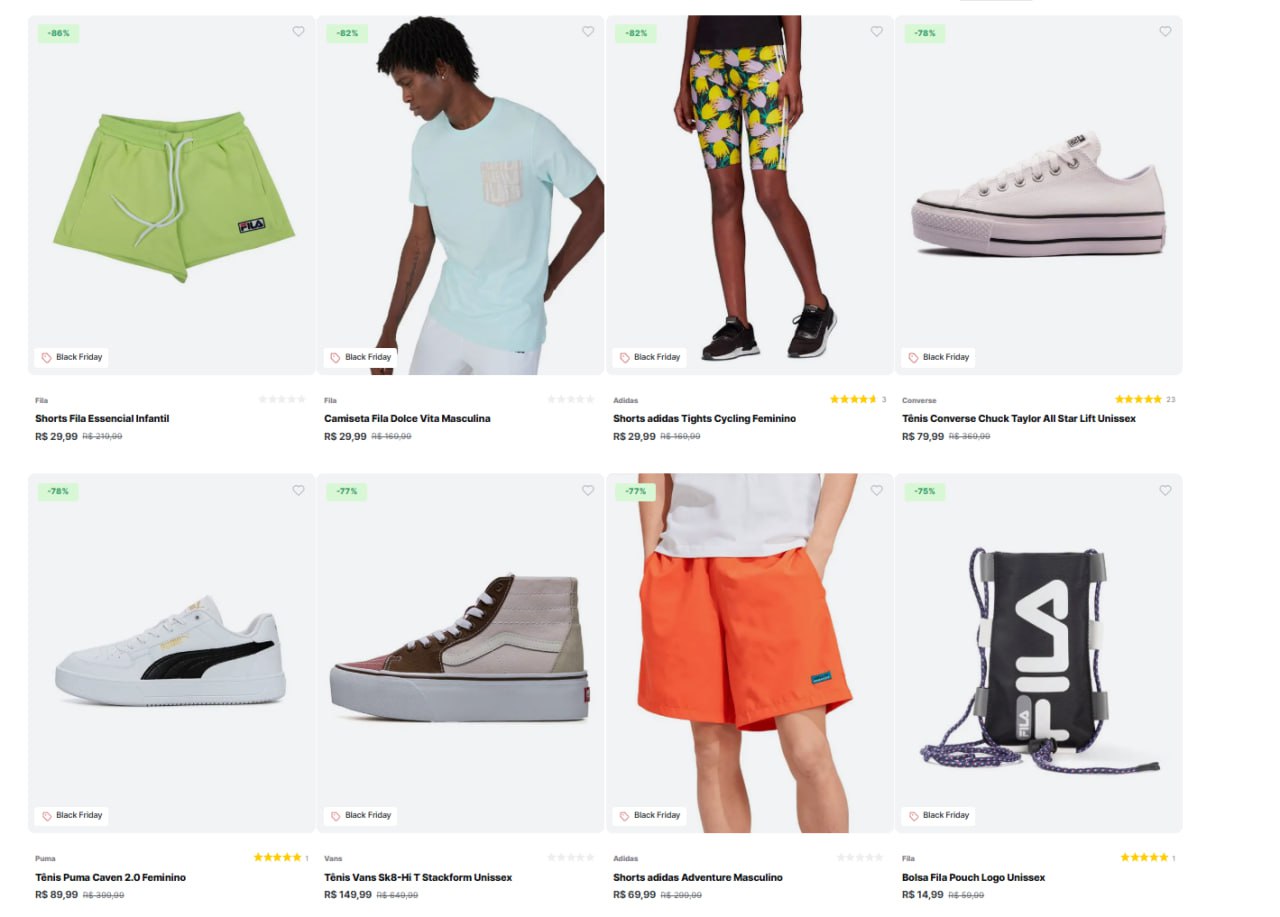Click the heart icon on Bolsa Fila Pouch card

(x=1165, y=490)
